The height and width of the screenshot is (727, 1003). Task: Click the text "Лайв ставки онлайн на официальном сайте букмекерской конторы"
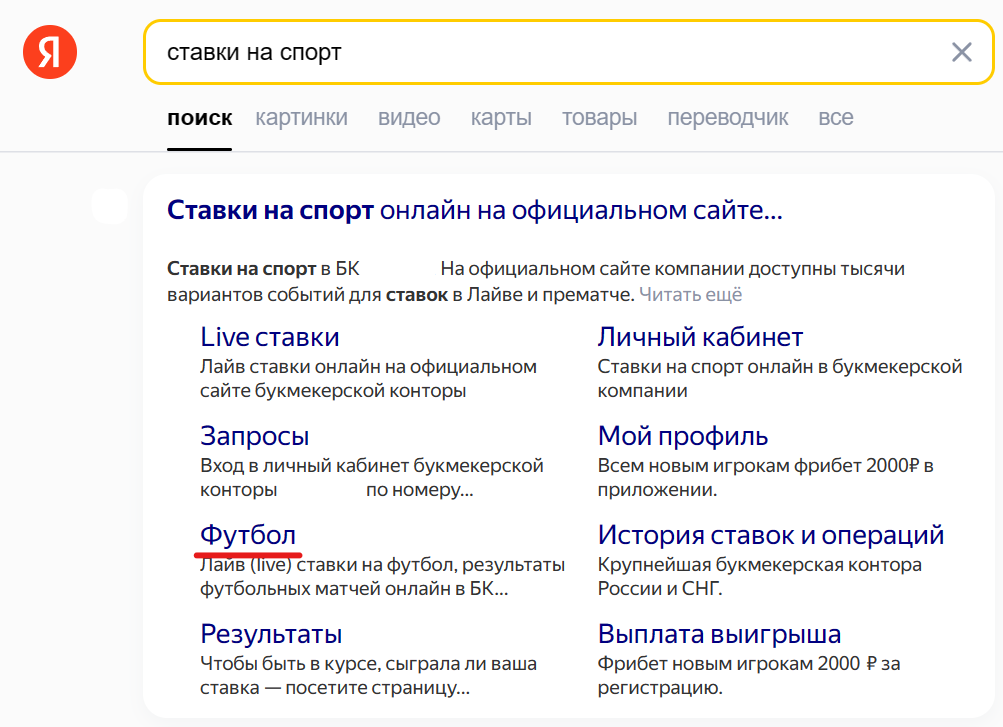point(368,379)
